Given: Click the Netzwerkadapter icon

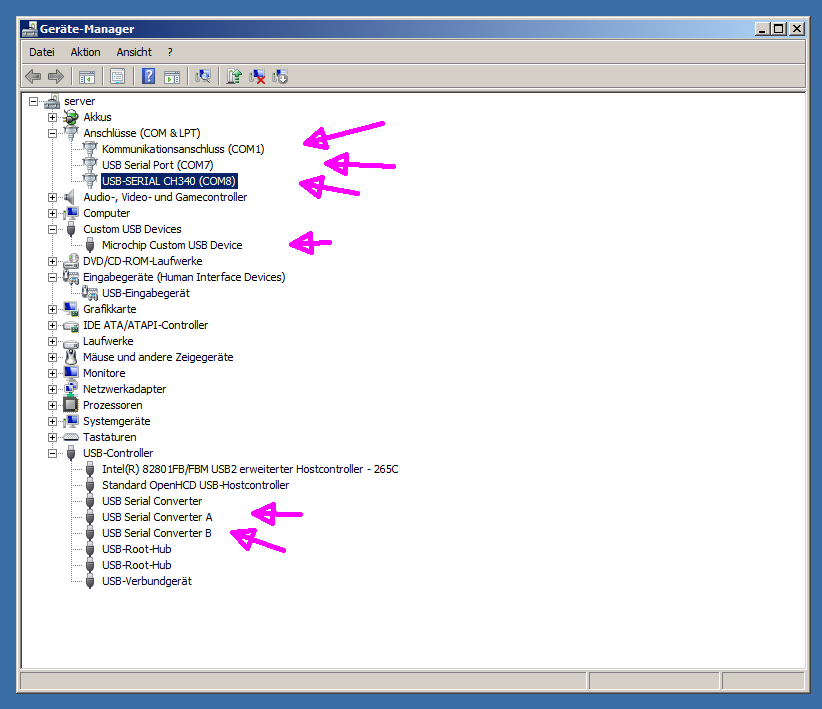Looking at the screenshot, I should click(x=71, y=389).
